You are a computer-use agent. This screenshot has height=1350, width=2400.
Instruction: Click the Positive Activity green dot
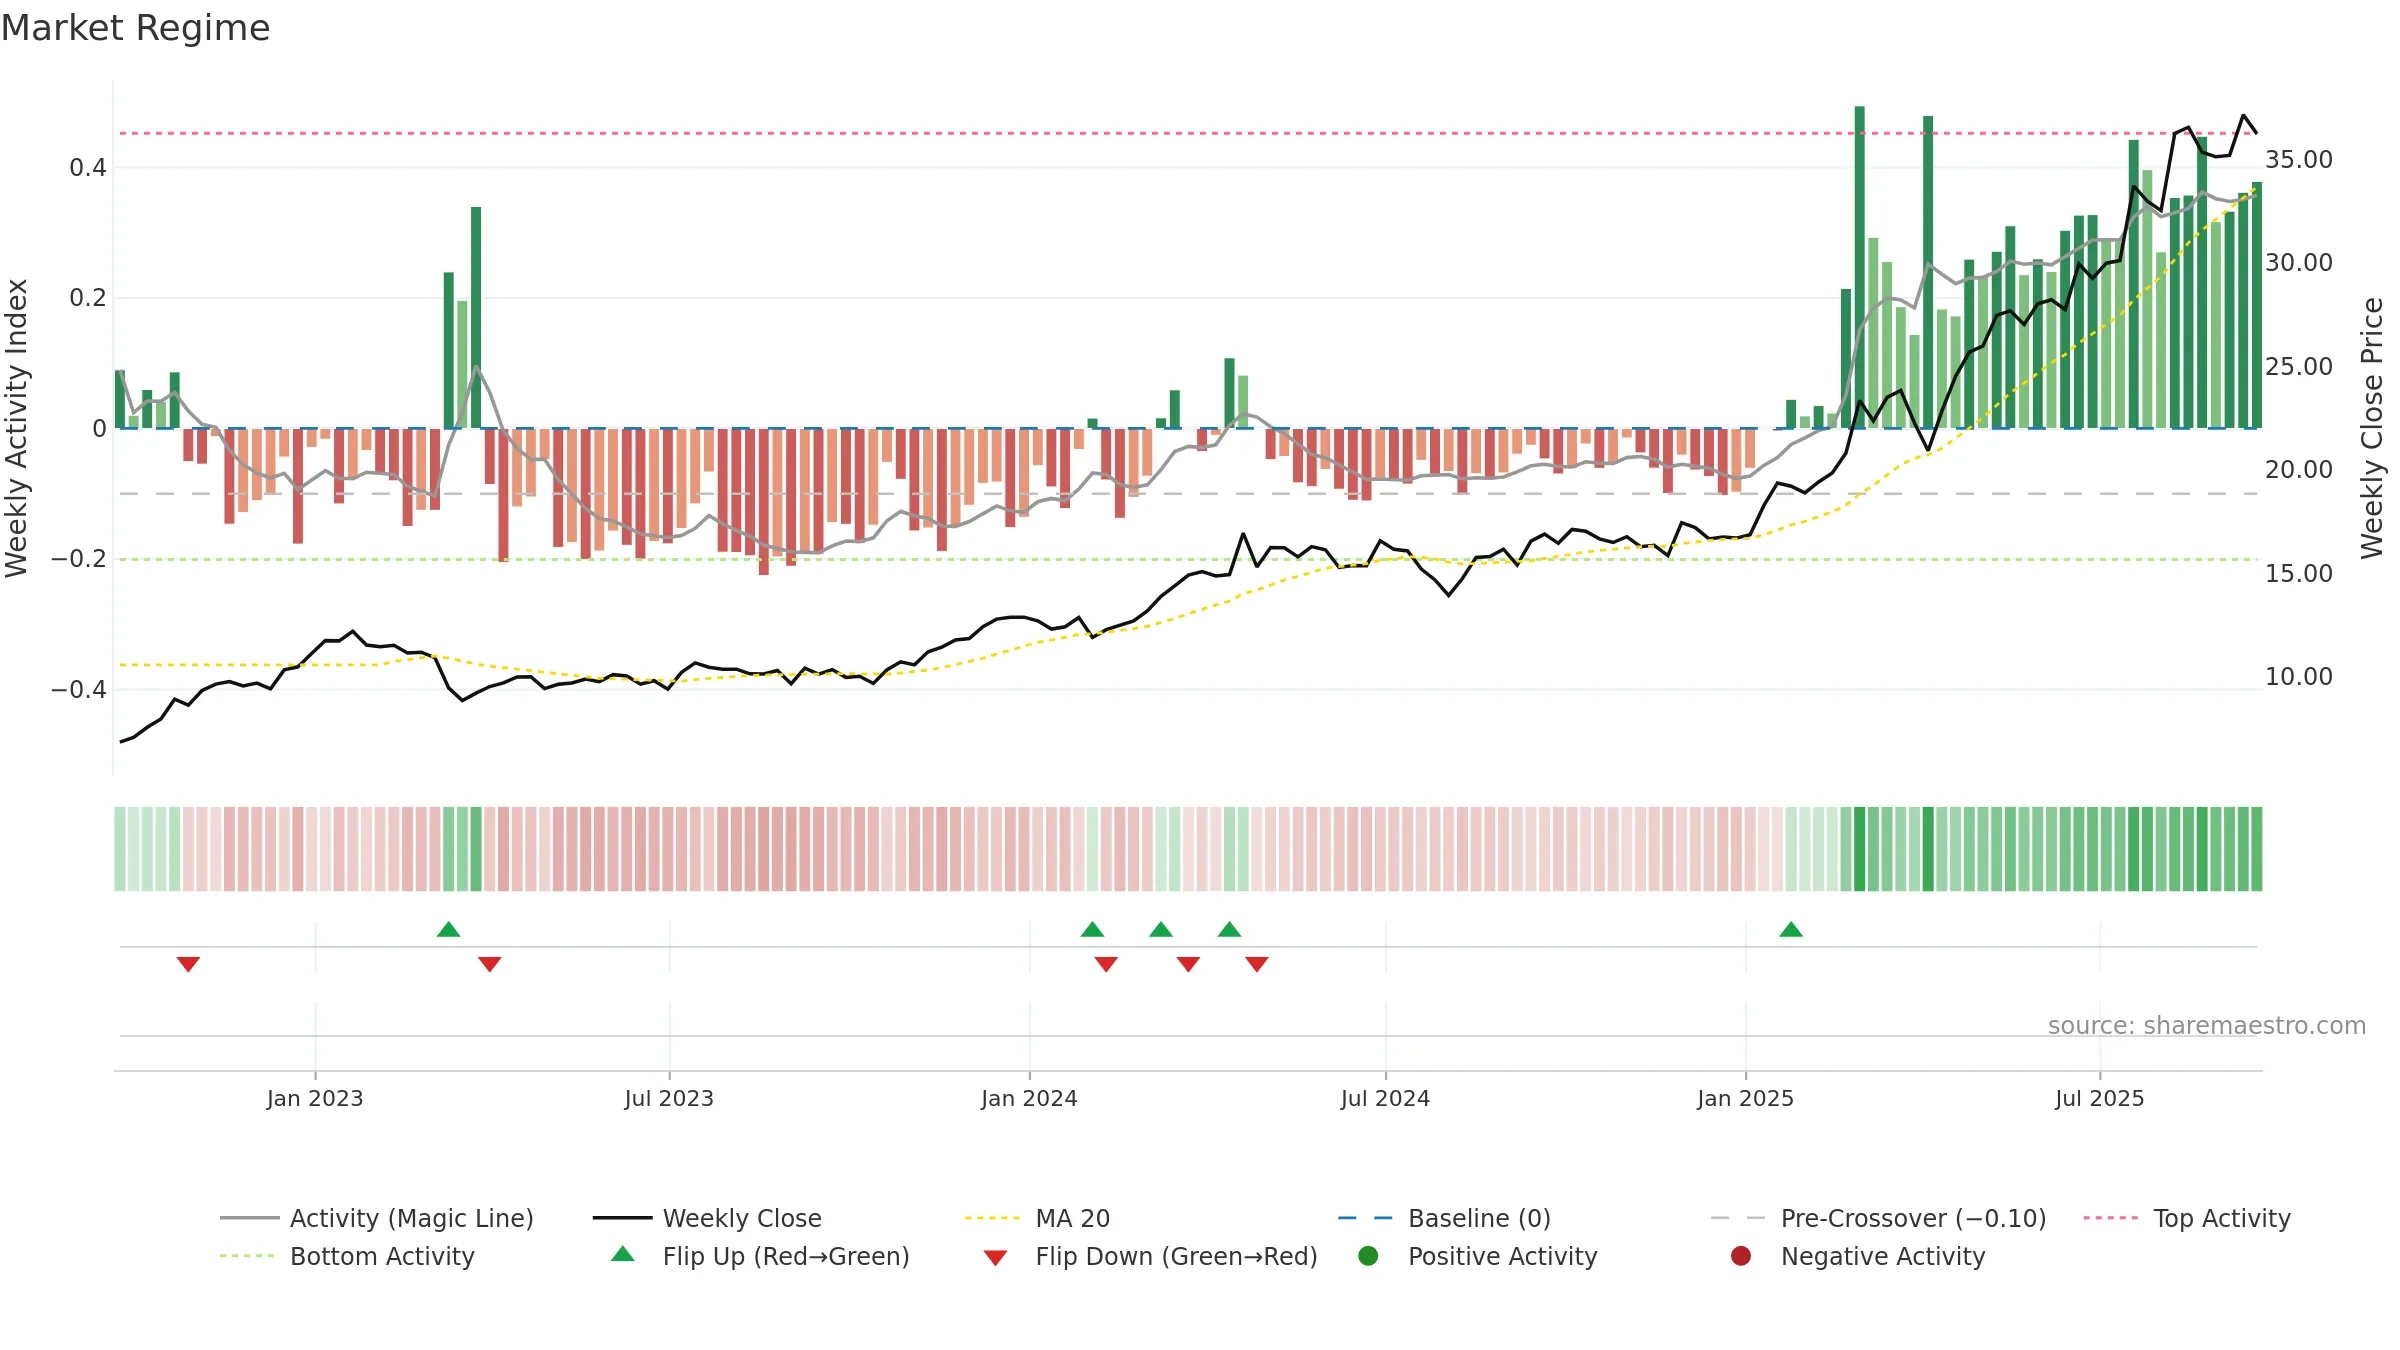[1369, 1256]
